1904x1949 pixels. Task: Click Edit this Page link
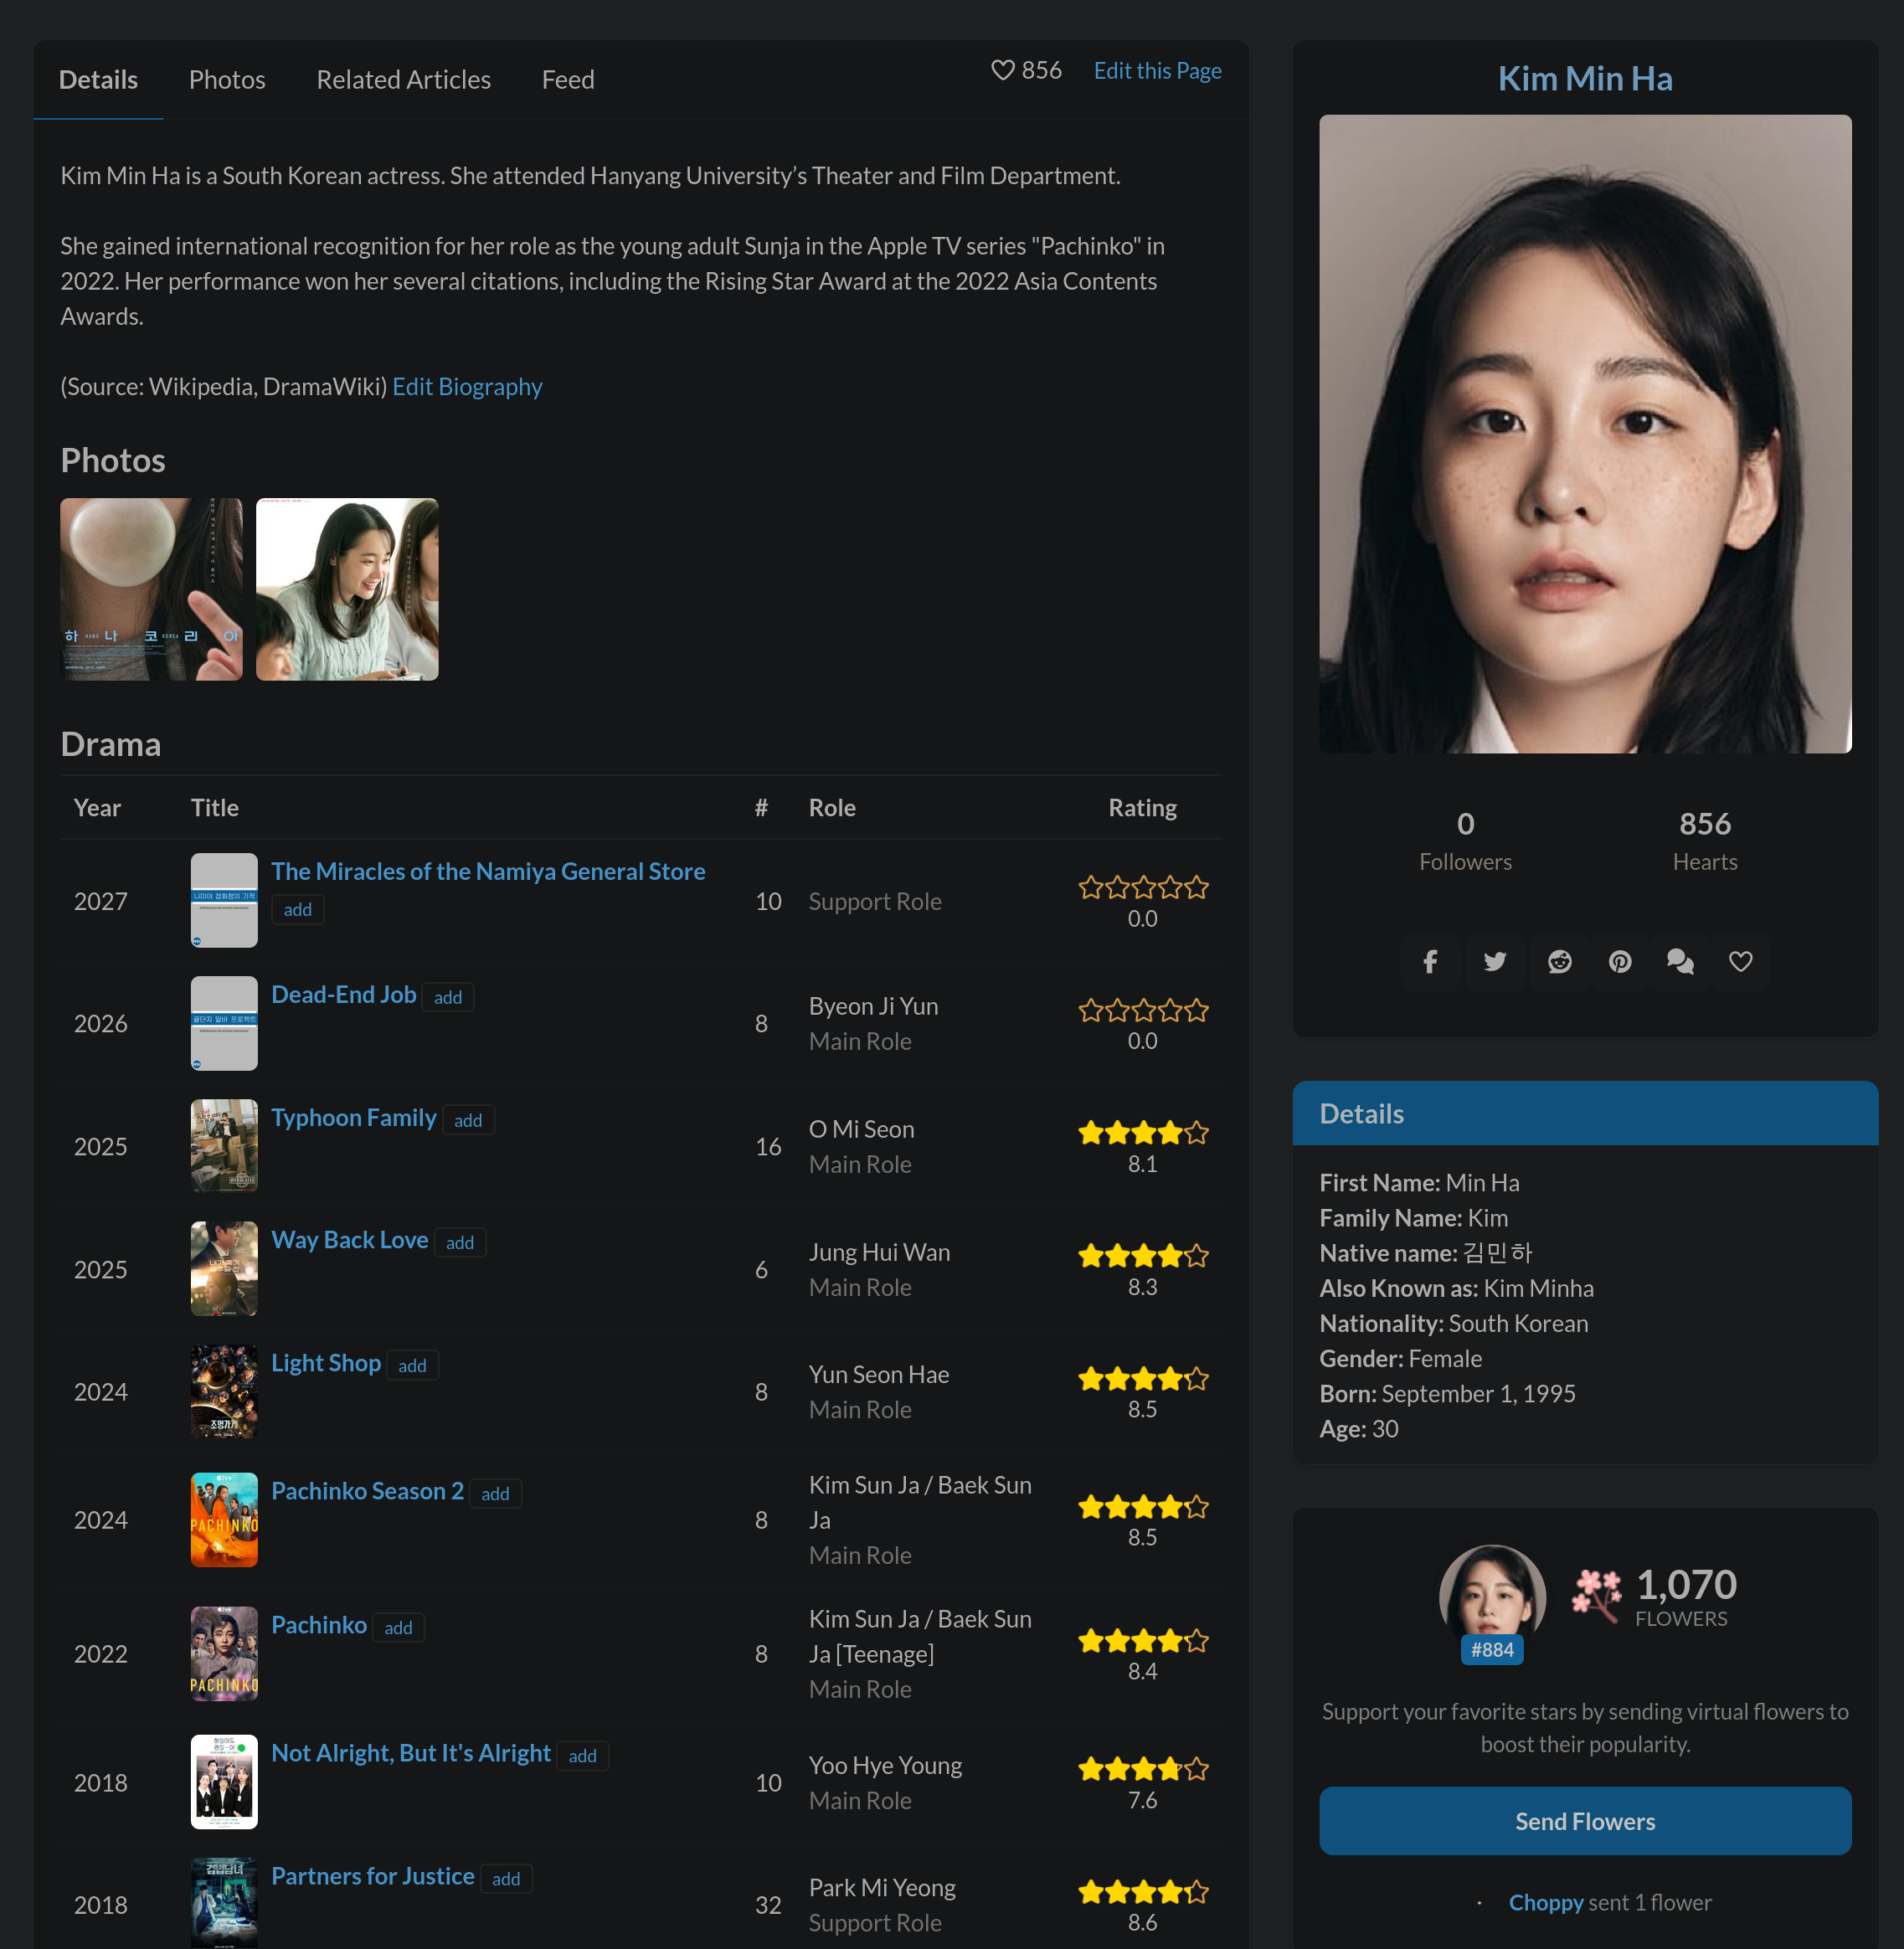(x=1158, y=70)
